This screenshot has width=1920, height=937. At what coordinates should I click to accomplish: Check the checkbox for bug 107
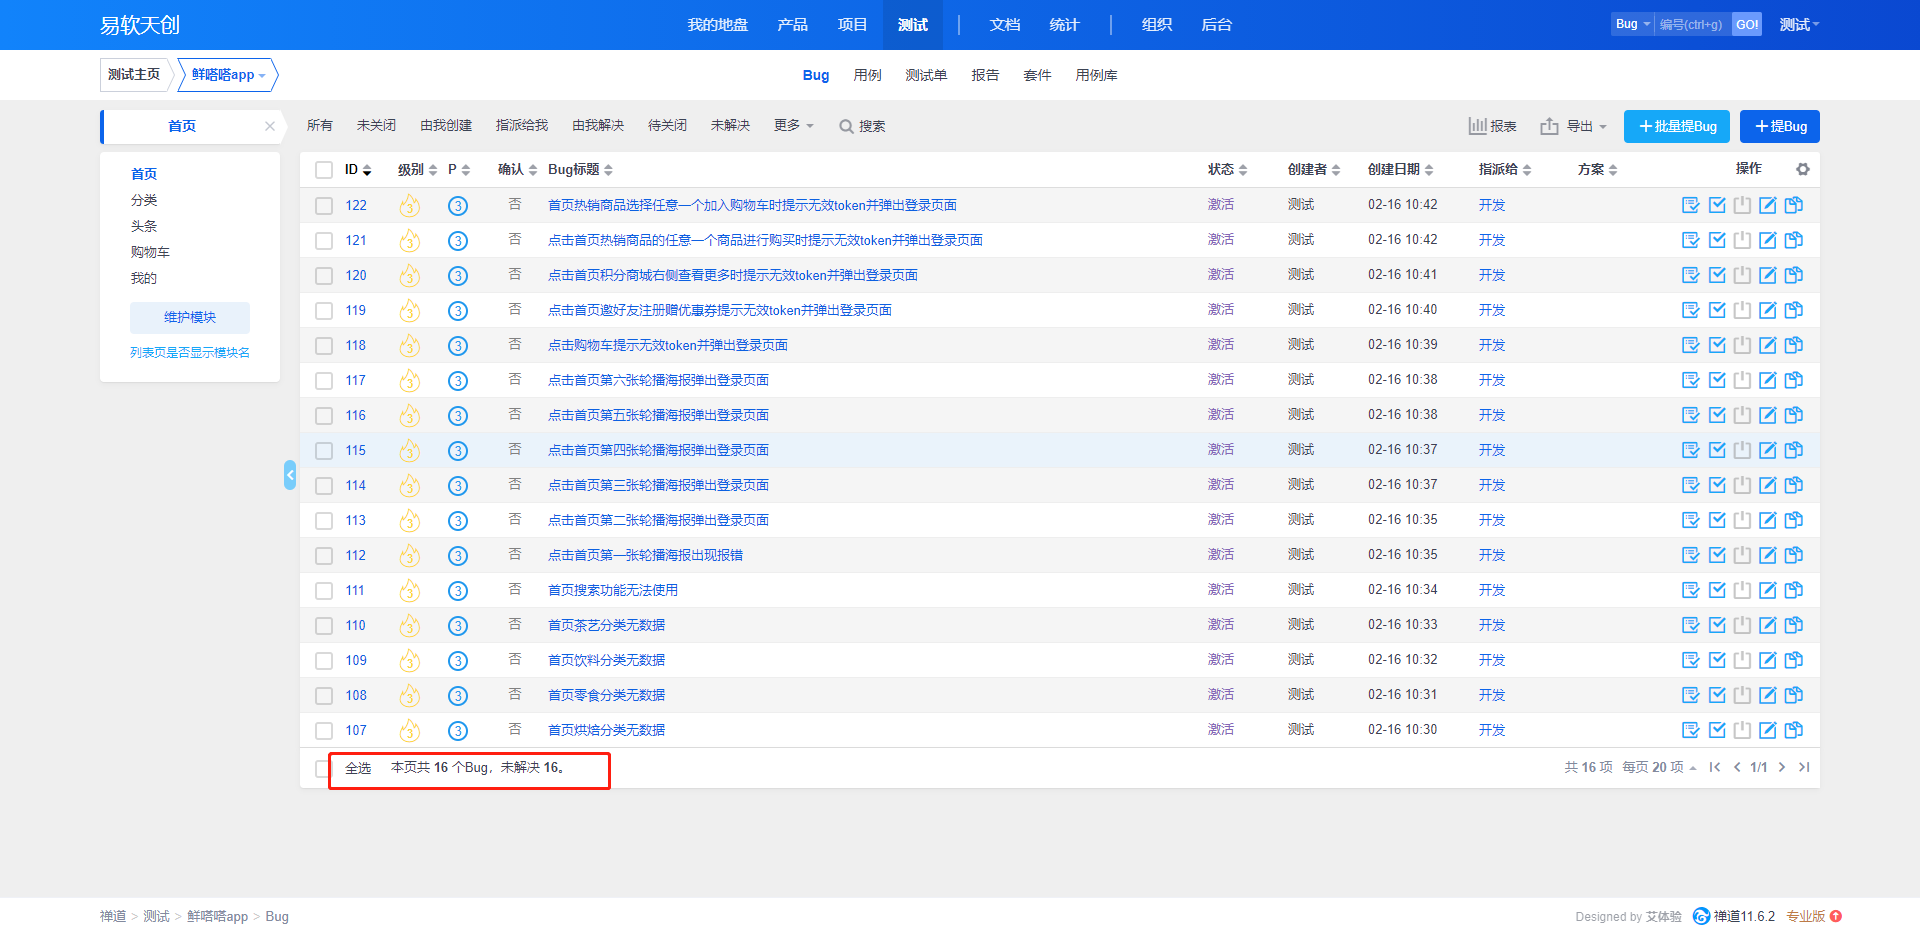[324, 731]
